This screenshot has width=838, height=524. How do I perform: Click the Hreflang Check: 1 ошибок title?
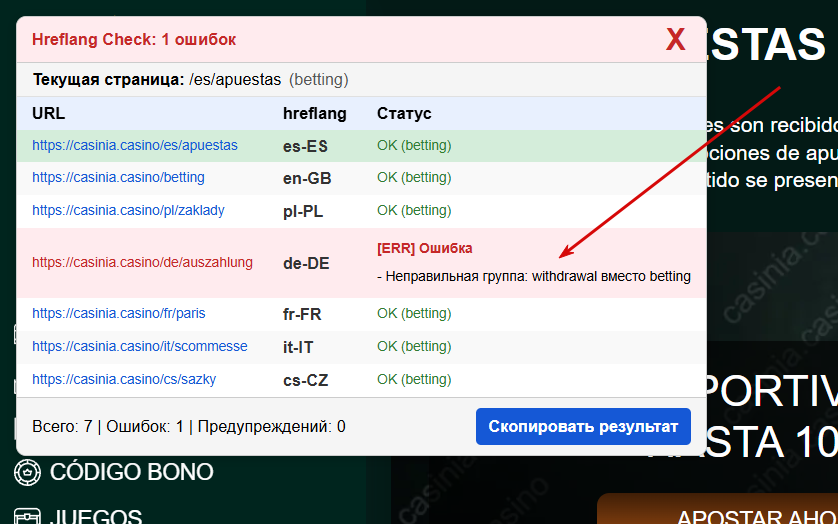pyautogui.click(x=134, y=40)
